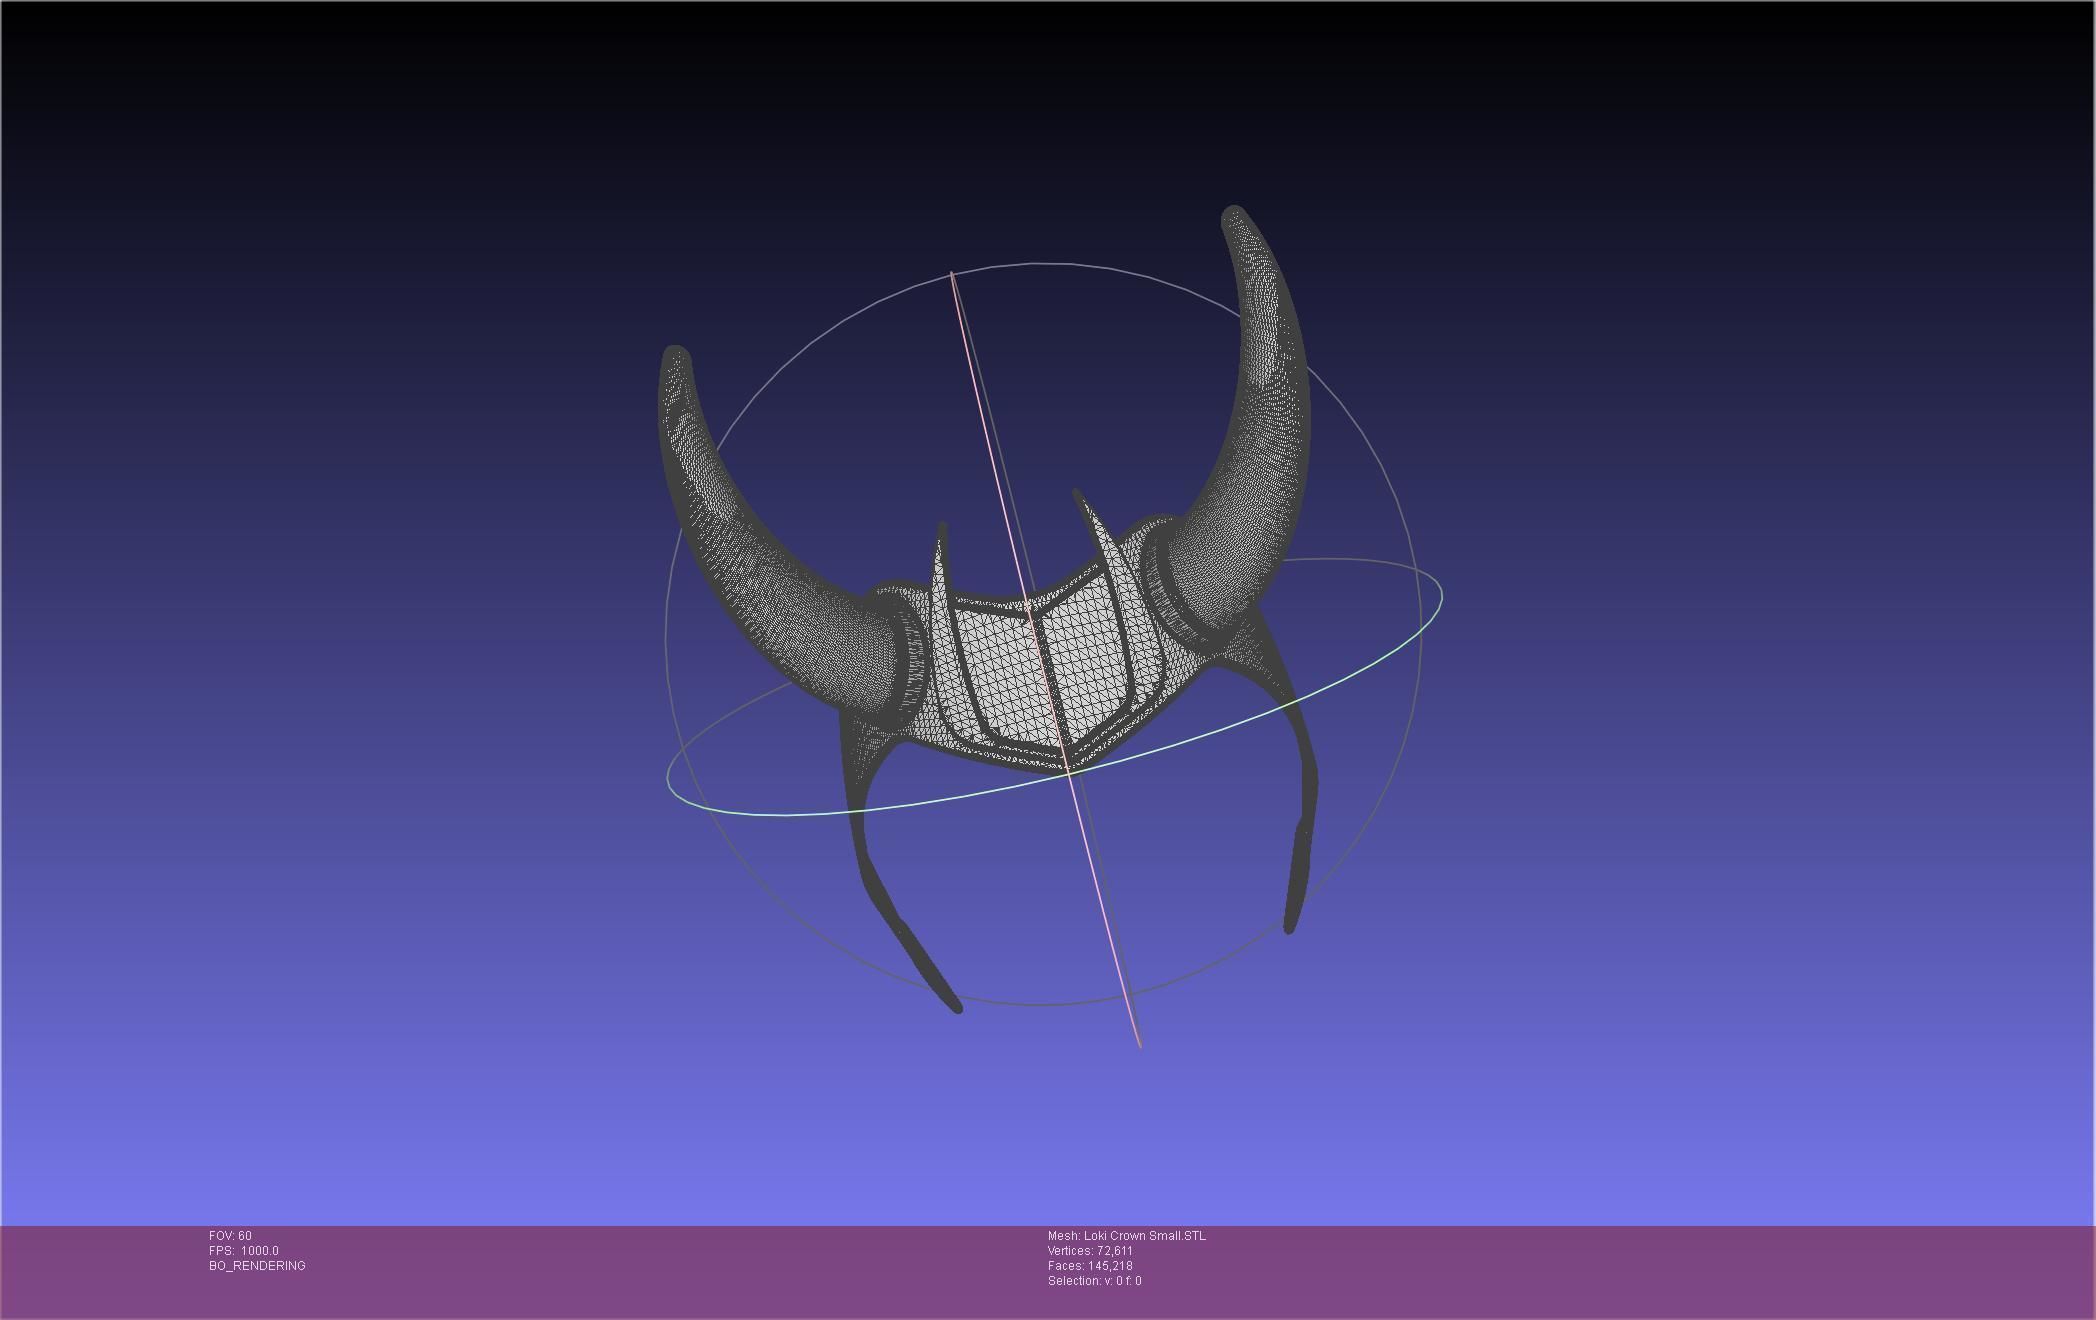Click the 'BO_RENDERING' status label
The height and width of the screenshot is (1320, 2096).
257,1266
